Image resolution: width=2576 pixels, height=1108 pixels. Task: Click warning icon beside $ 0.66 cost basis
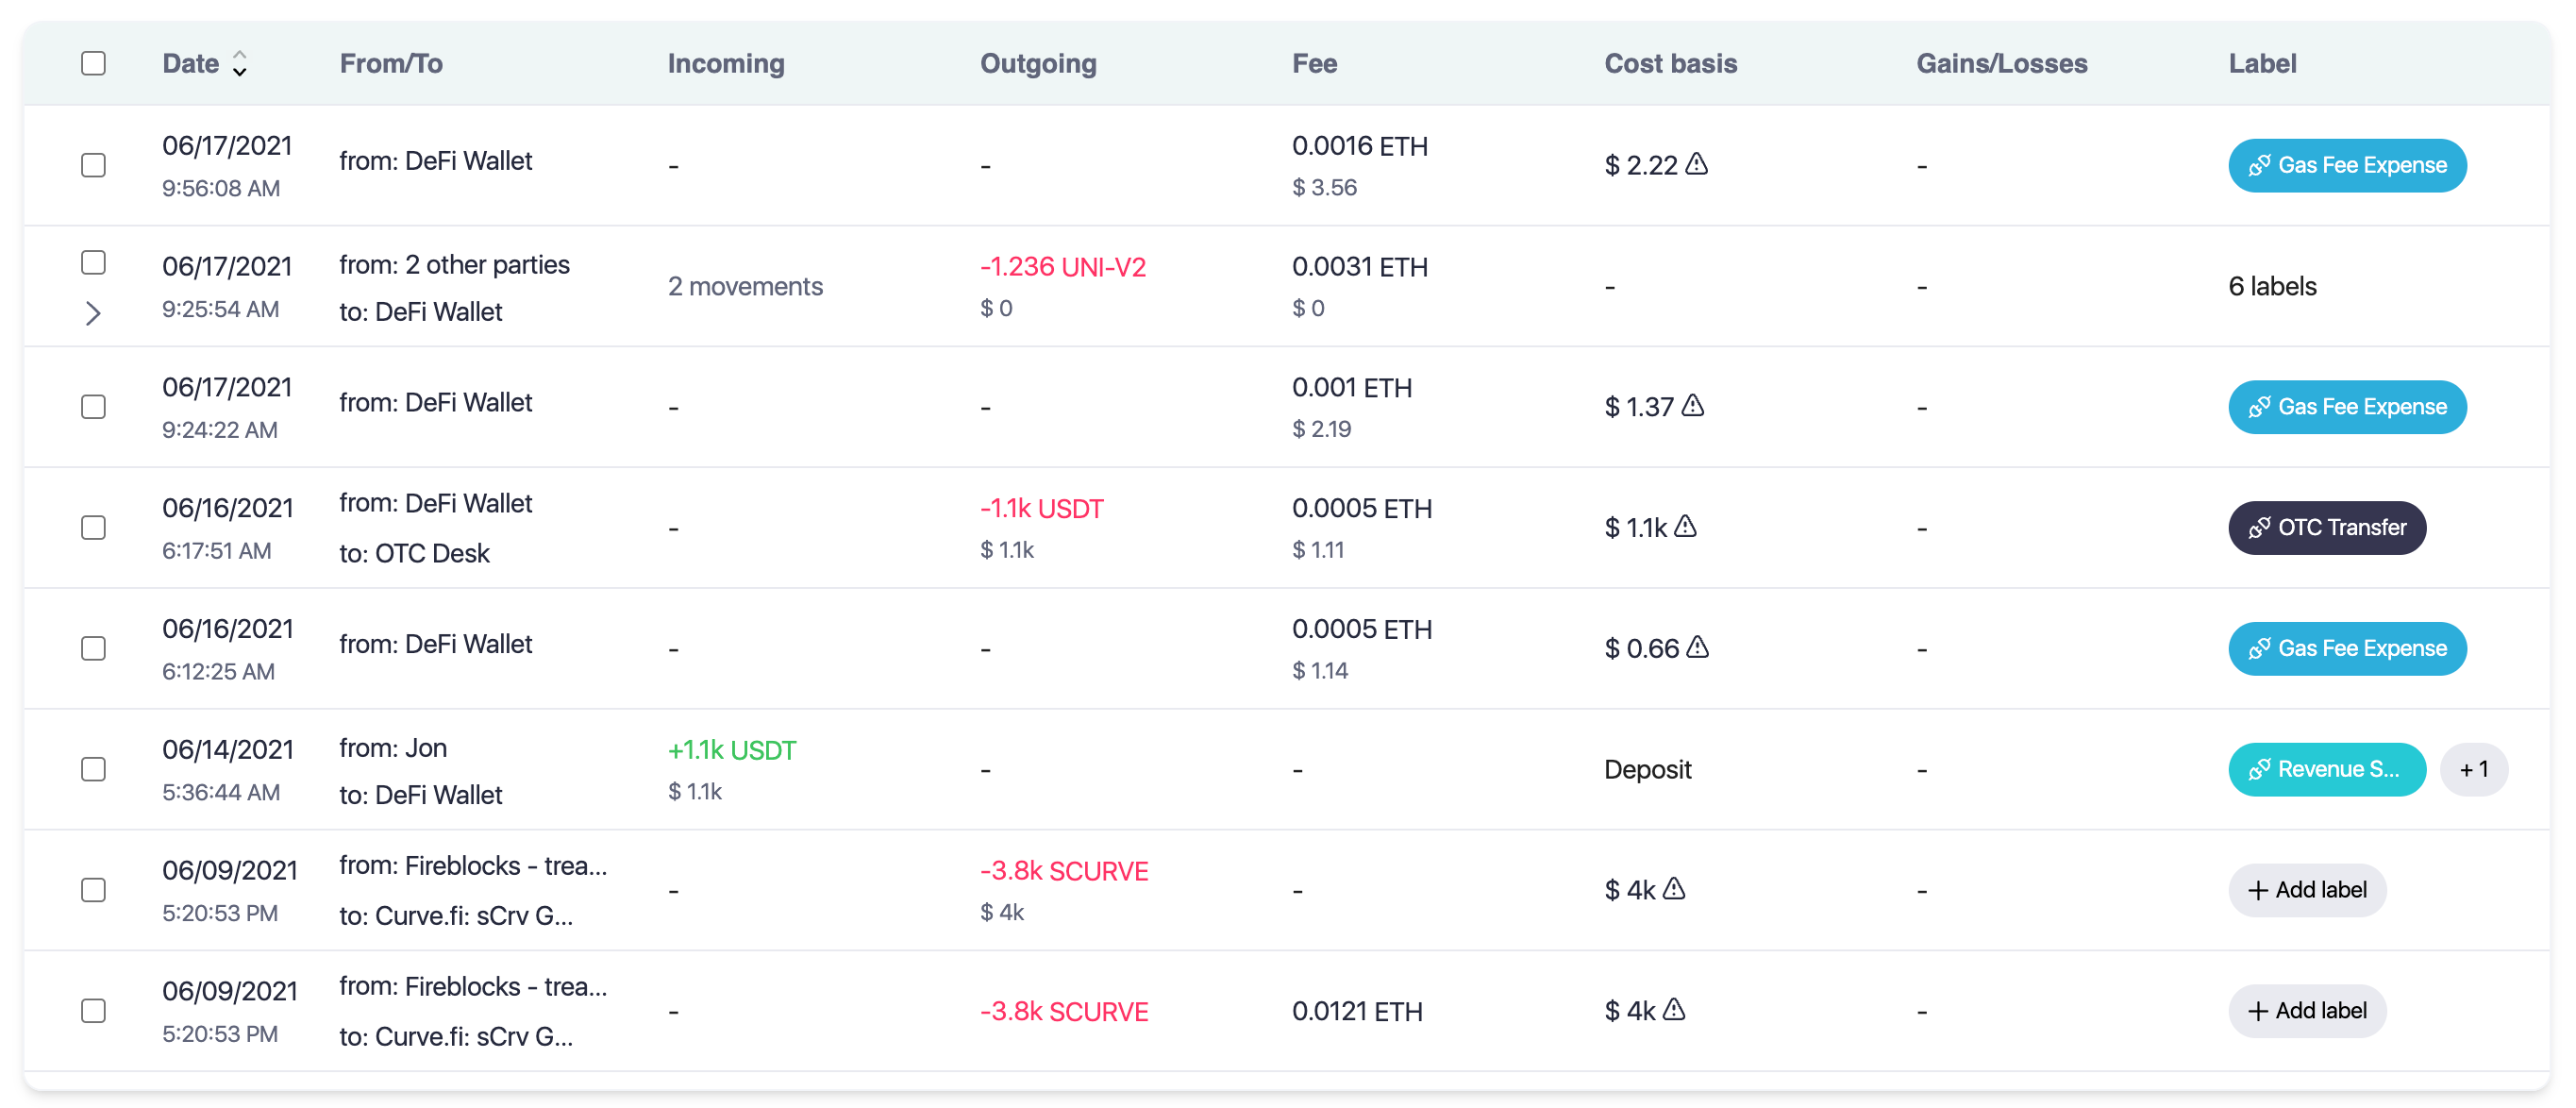click(x=1698, y=647)
